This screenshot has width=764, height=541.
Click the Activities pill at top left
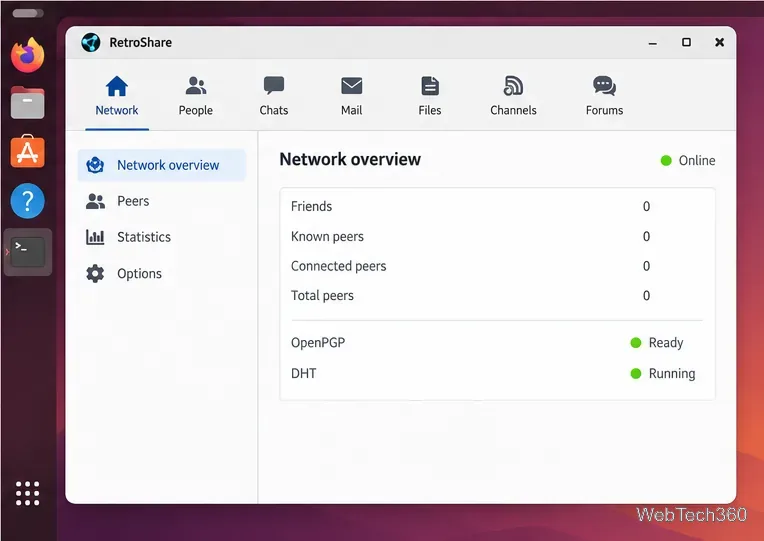(28, 13)
